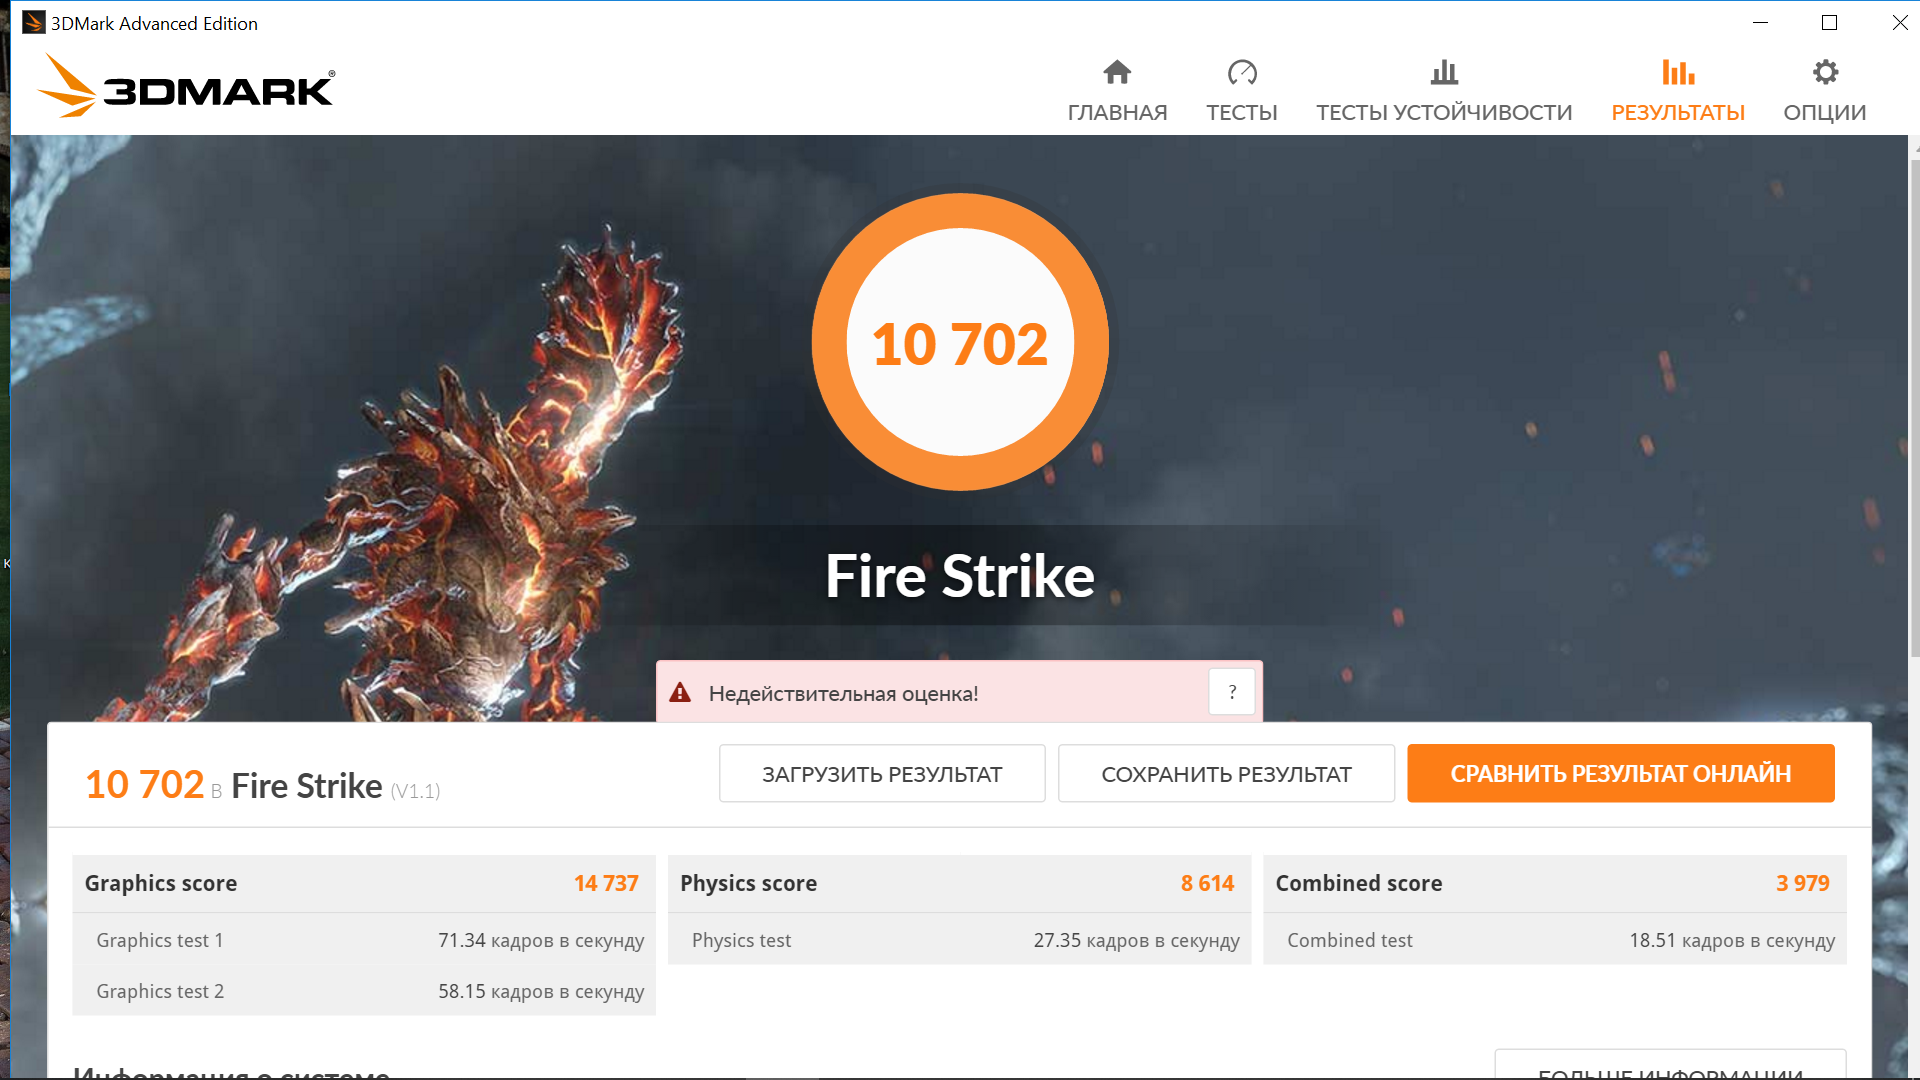Screen dimensions: 1920x1080
Task: Click the 3DMark title bar app icon
Action: tap(33, 22)
